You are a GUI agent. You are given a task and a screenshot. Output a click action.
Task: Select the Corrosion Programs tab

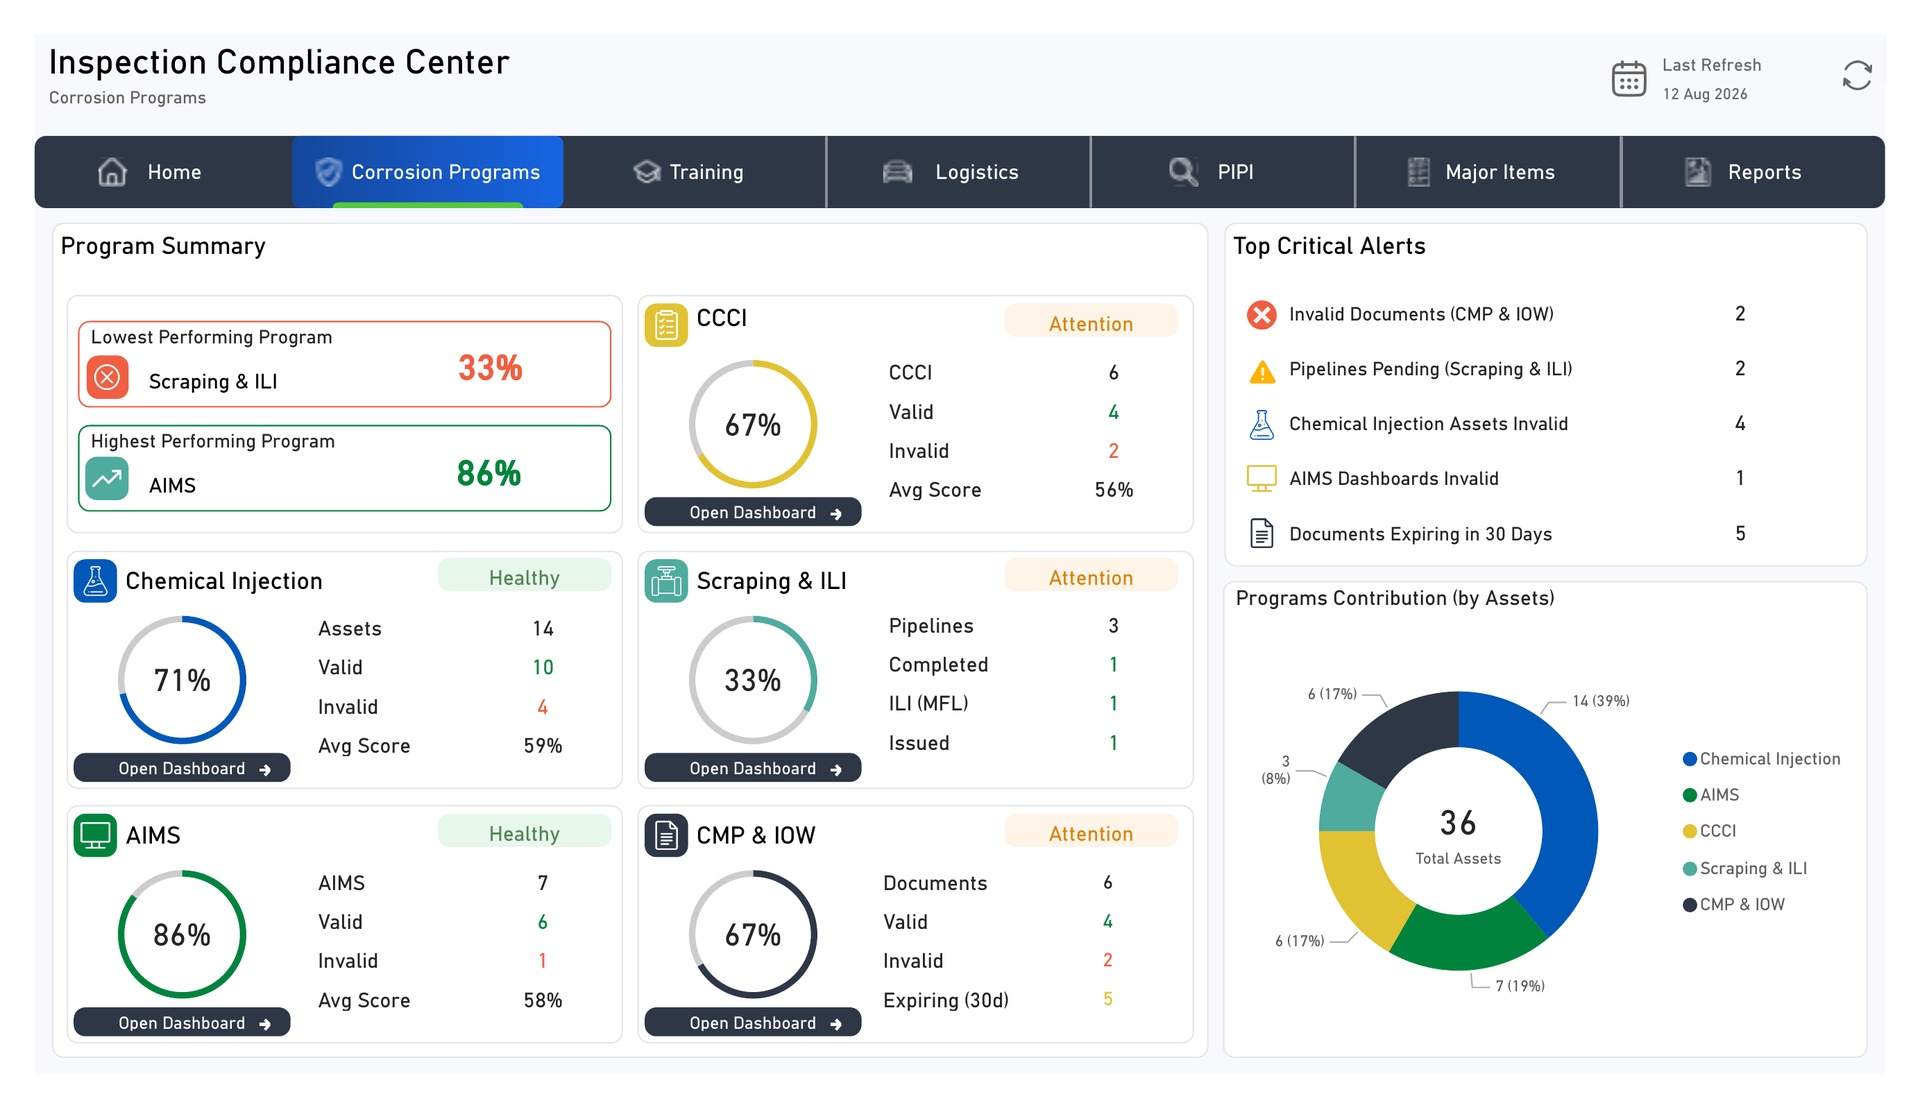pos(428,172)
